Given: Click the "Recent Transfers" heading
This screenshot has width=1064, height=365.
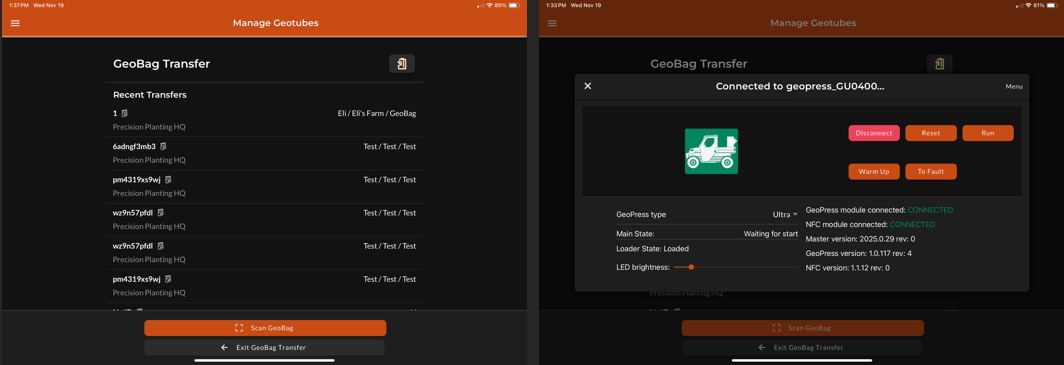Looking at the screenshot, I should pos(149,95).
